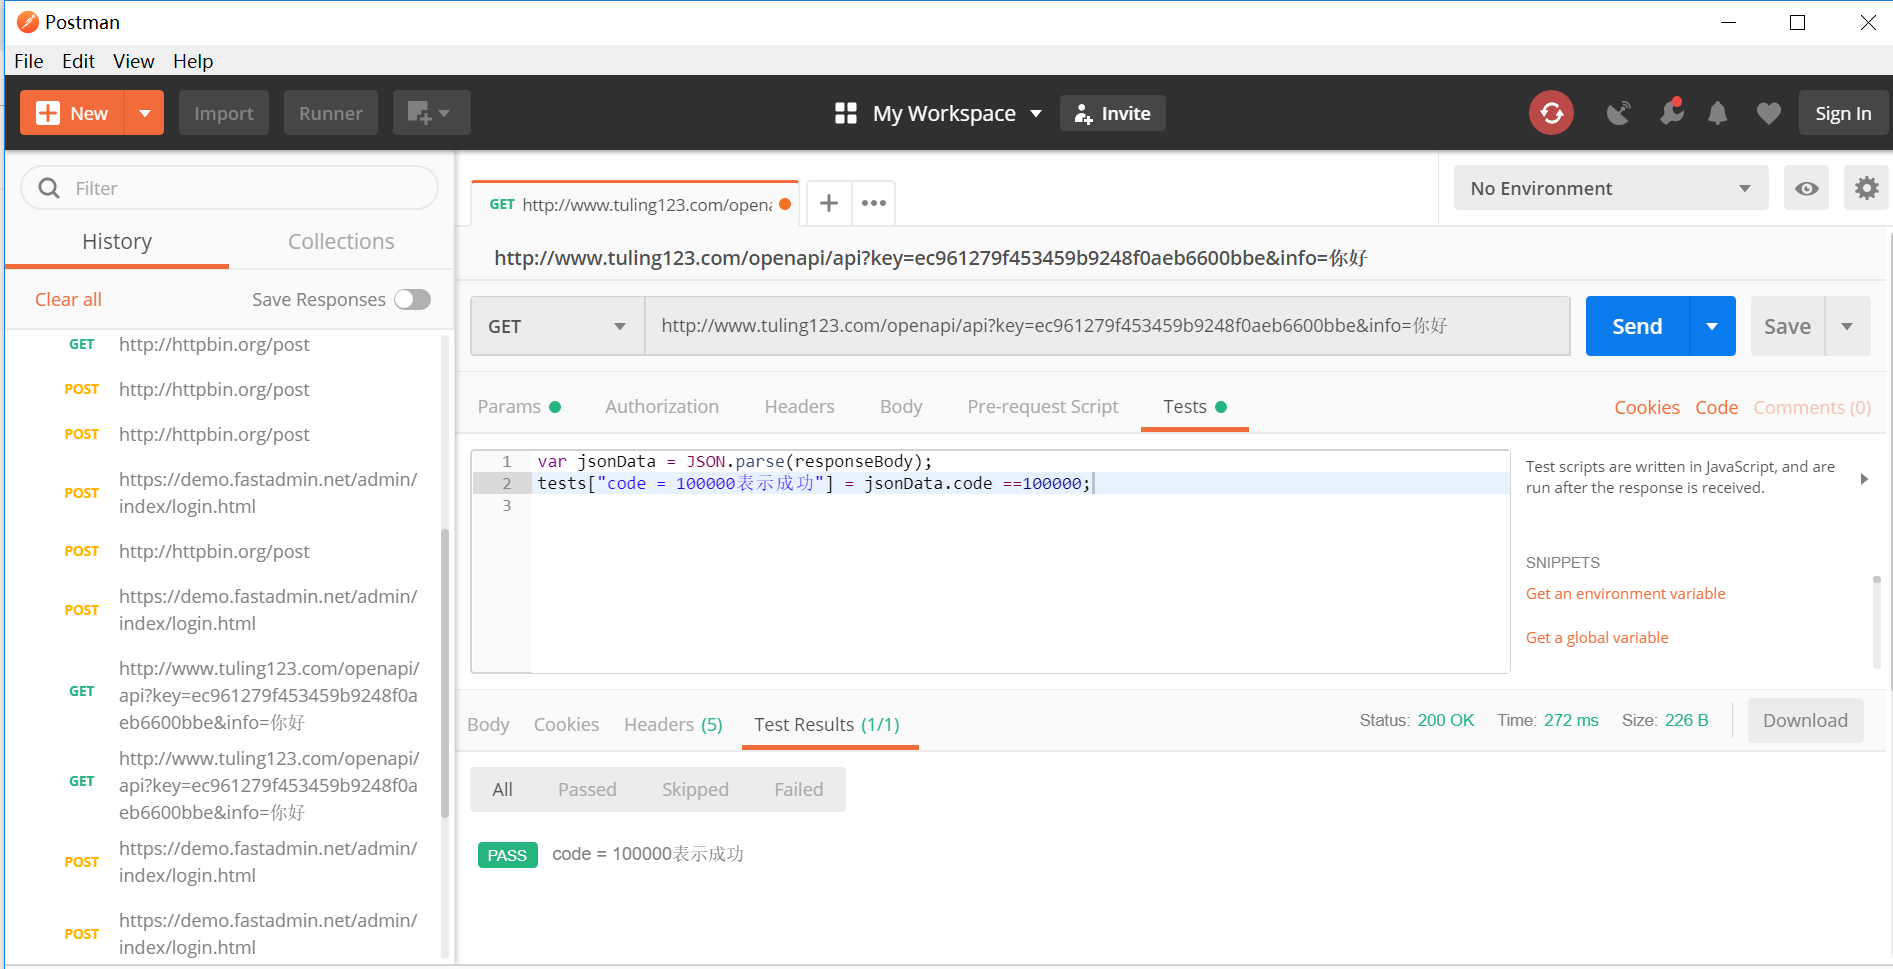This screenshot has width=1893, height=969.
Task: Select the Test Results (1/1) tab
Action: click(x=827, y=725)
